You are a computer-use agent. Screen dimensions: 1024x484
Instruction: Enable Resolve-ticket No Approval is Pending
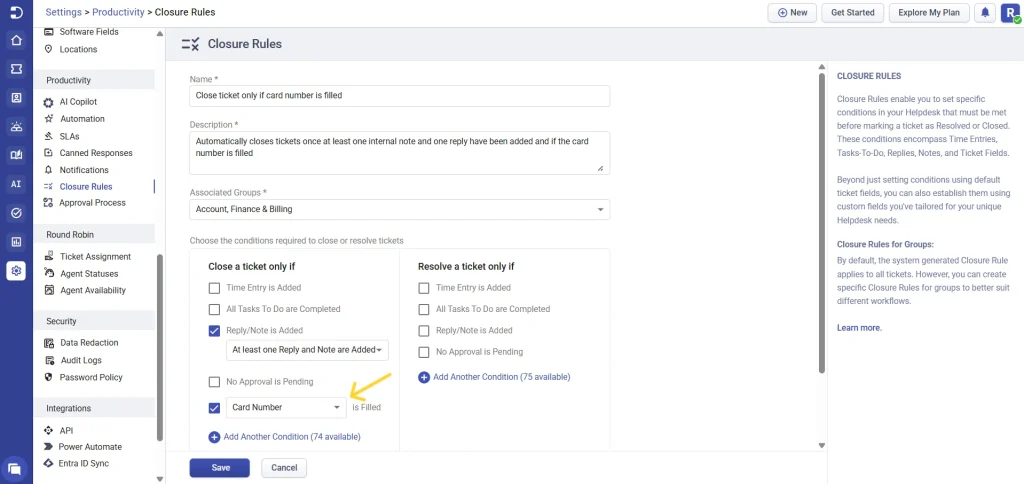[x=424, y=352]
